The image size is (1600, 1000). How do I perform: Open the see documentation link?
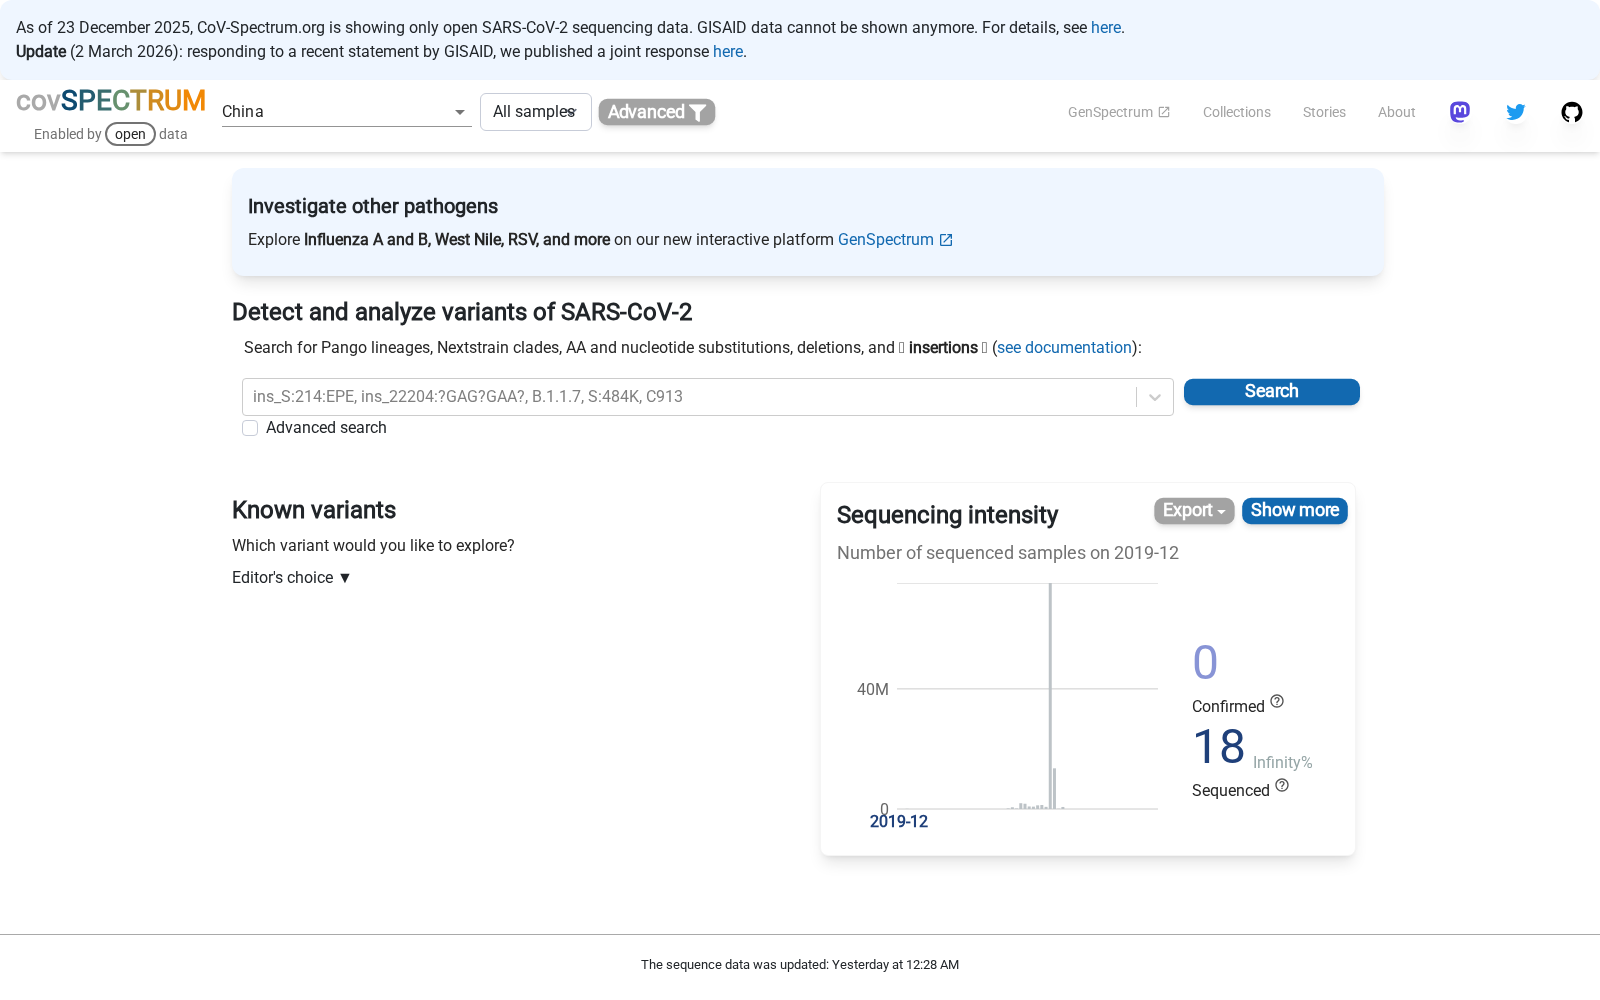tap(1064, 348)
